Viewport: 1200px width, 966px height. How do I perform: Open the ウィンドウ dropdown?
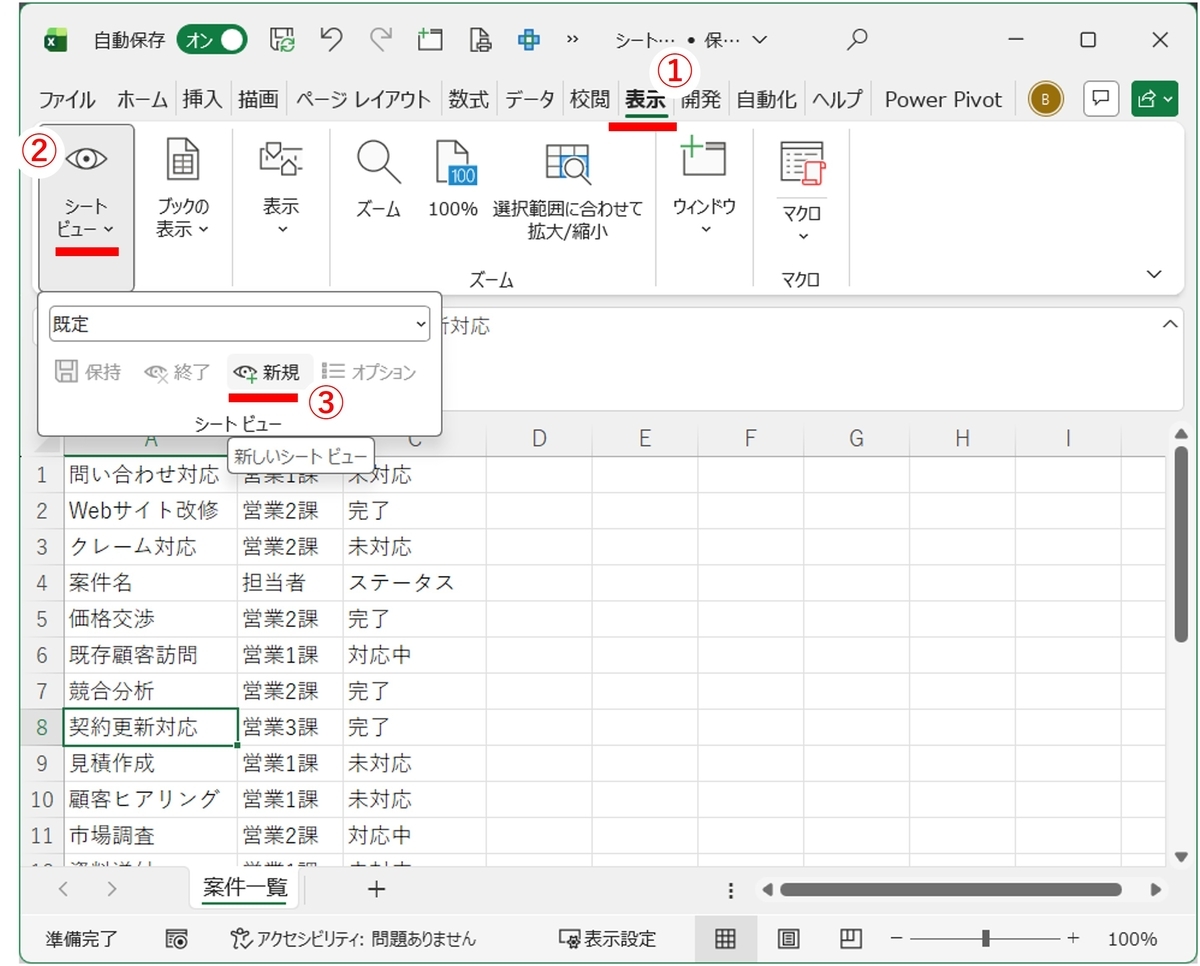(704, 188)
